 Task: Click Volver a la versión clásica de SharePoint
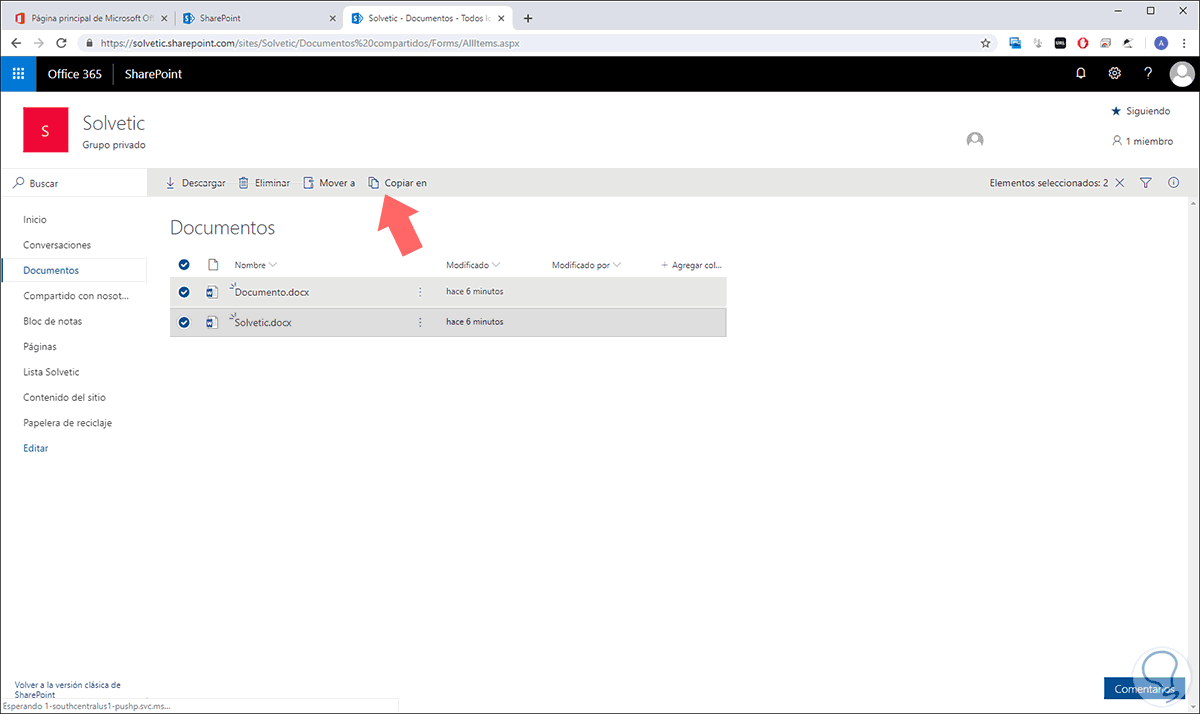[68, 689]
